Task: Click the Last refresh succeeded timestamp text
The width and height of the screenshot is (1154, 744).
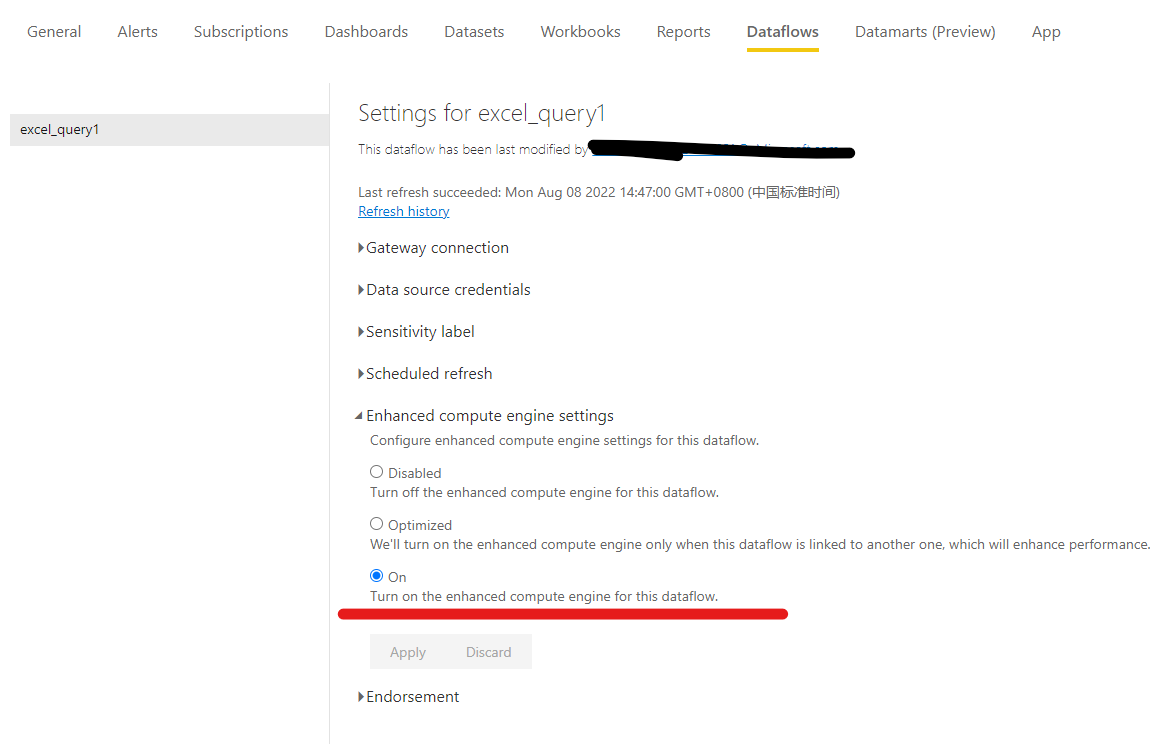Action: point(598,192)
